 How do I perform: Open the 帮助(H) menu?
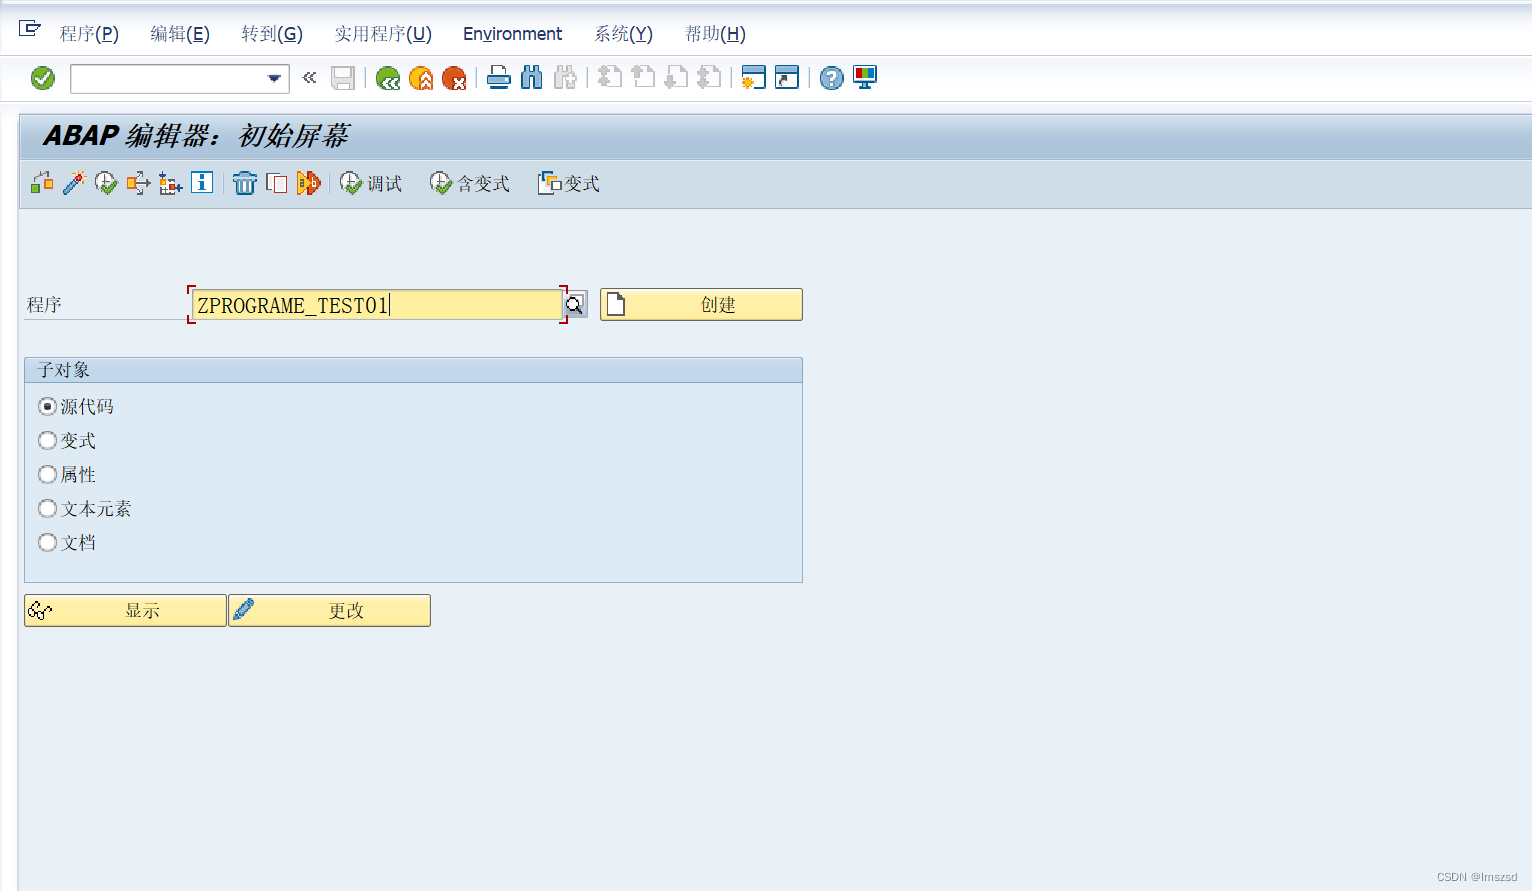point(715,34)
